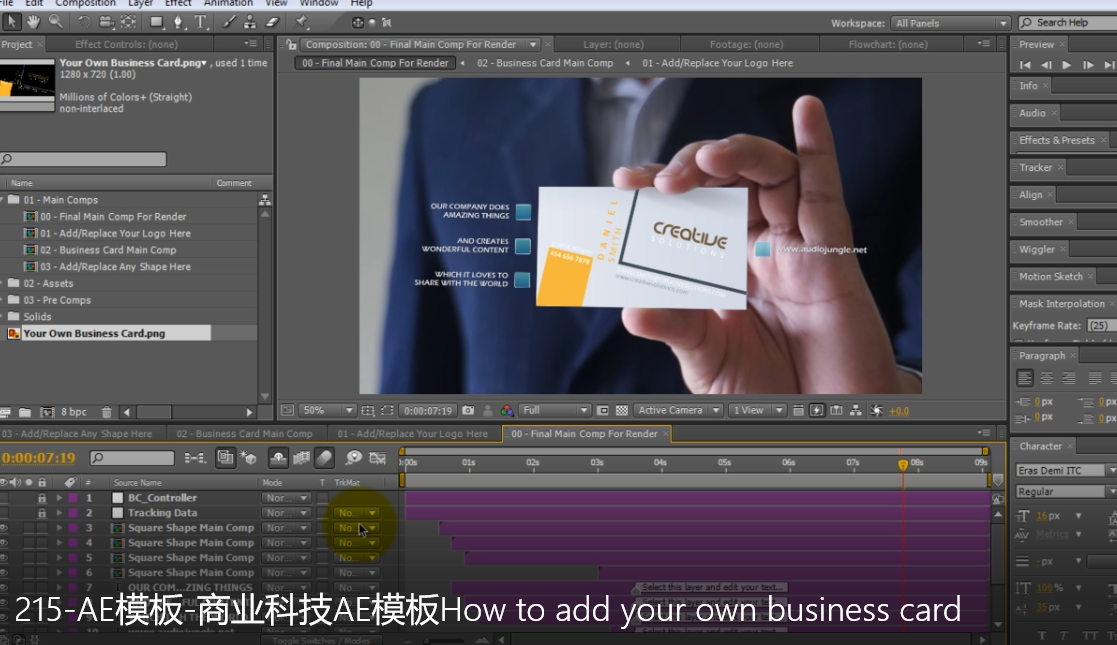Toggle Hide Shy Layers switch in timeline
The image size is (1117, 645).
coord(278,458)
